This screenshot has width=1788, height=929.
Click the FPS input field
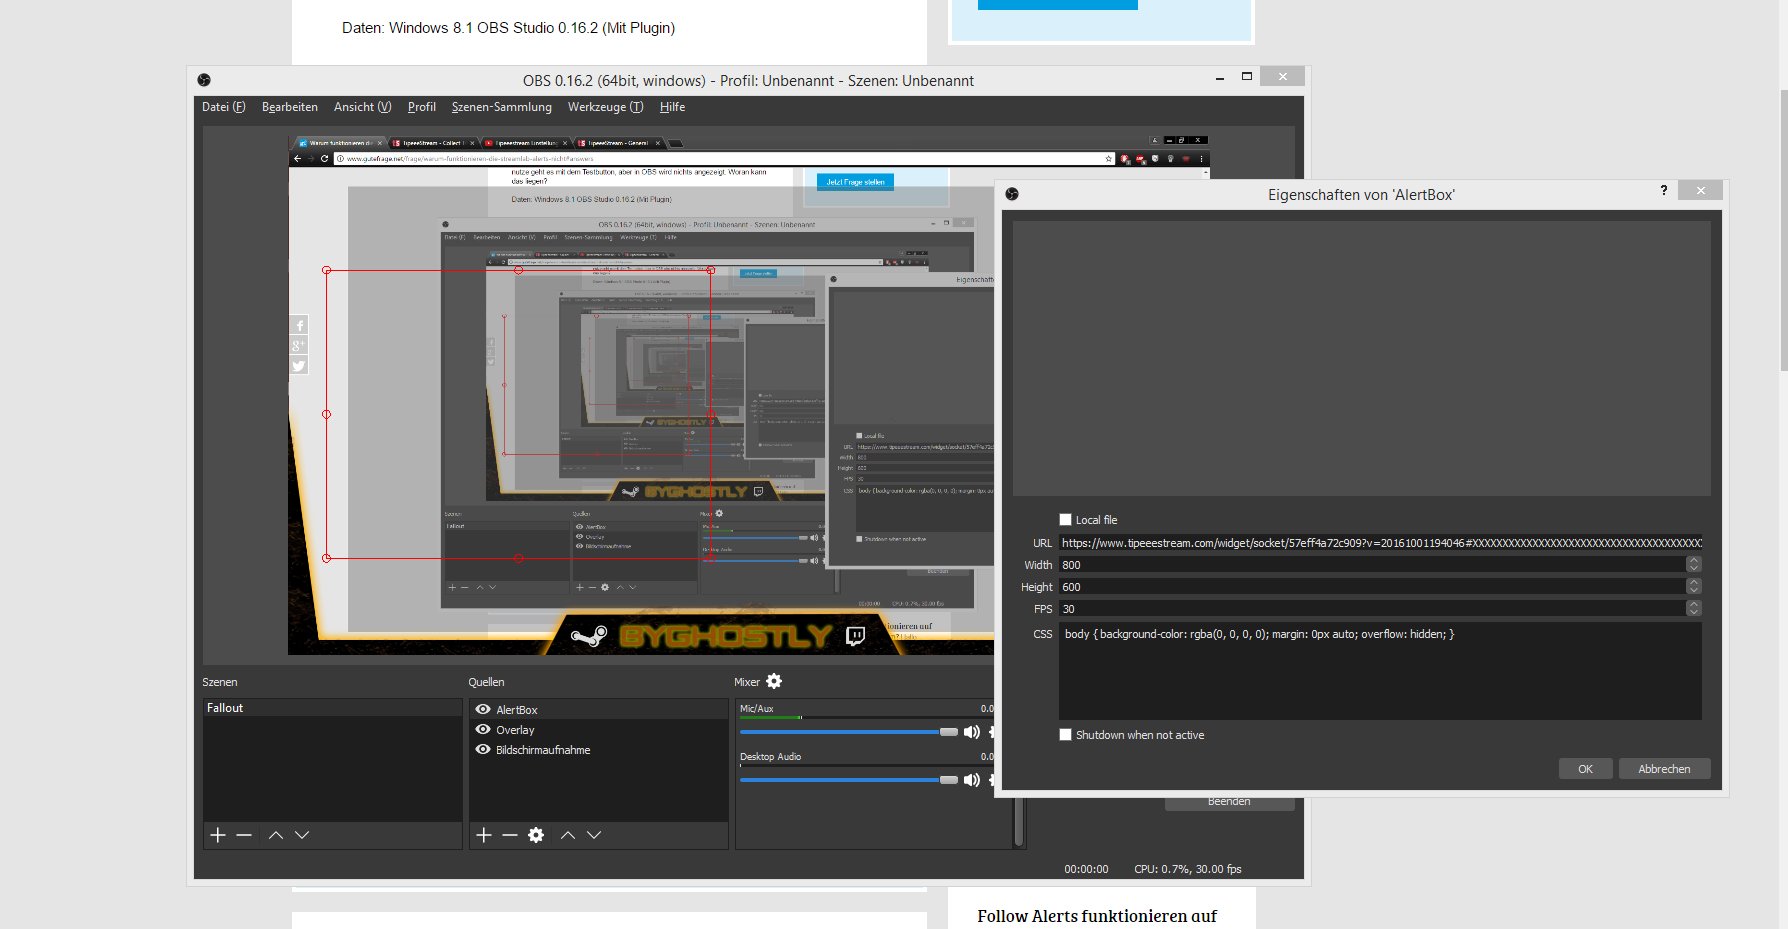(x=1373, y=609)
